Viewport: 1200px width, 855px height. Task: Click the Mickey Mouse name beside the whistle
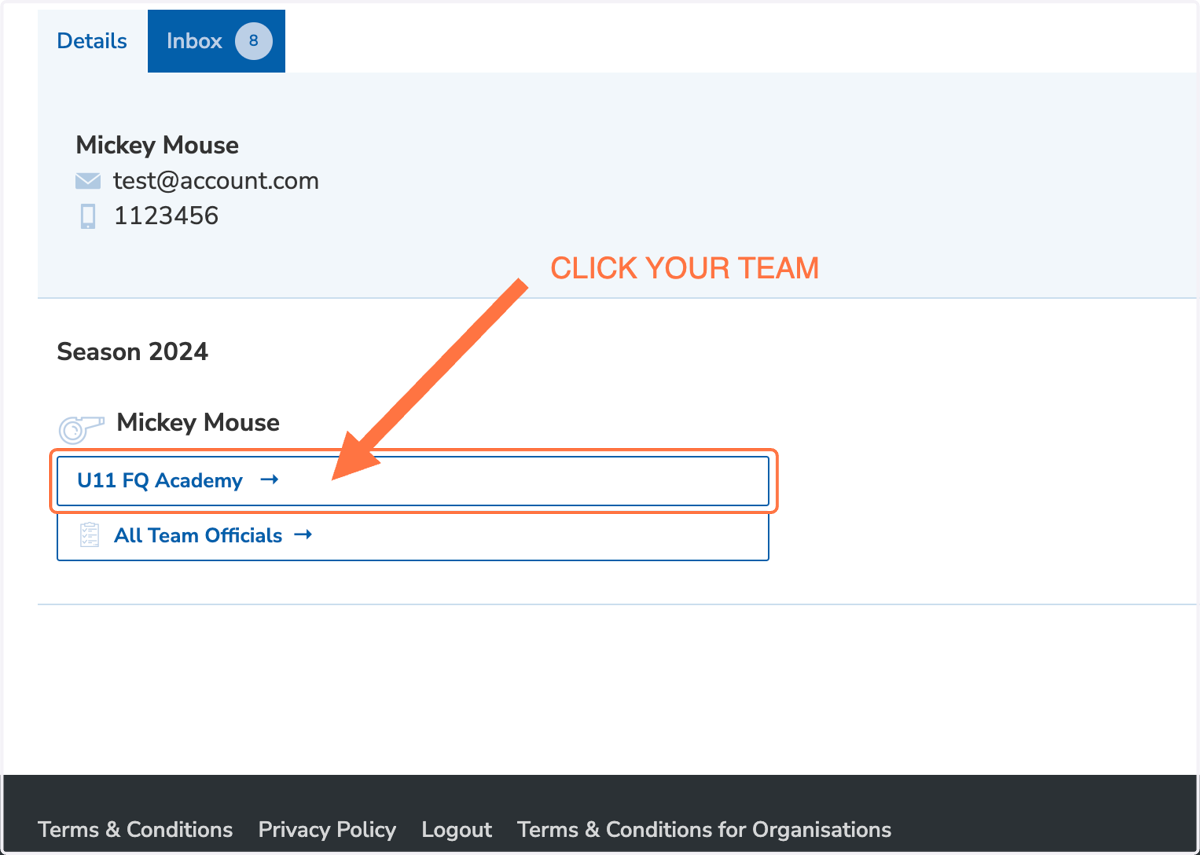click(x=198, y=423)
